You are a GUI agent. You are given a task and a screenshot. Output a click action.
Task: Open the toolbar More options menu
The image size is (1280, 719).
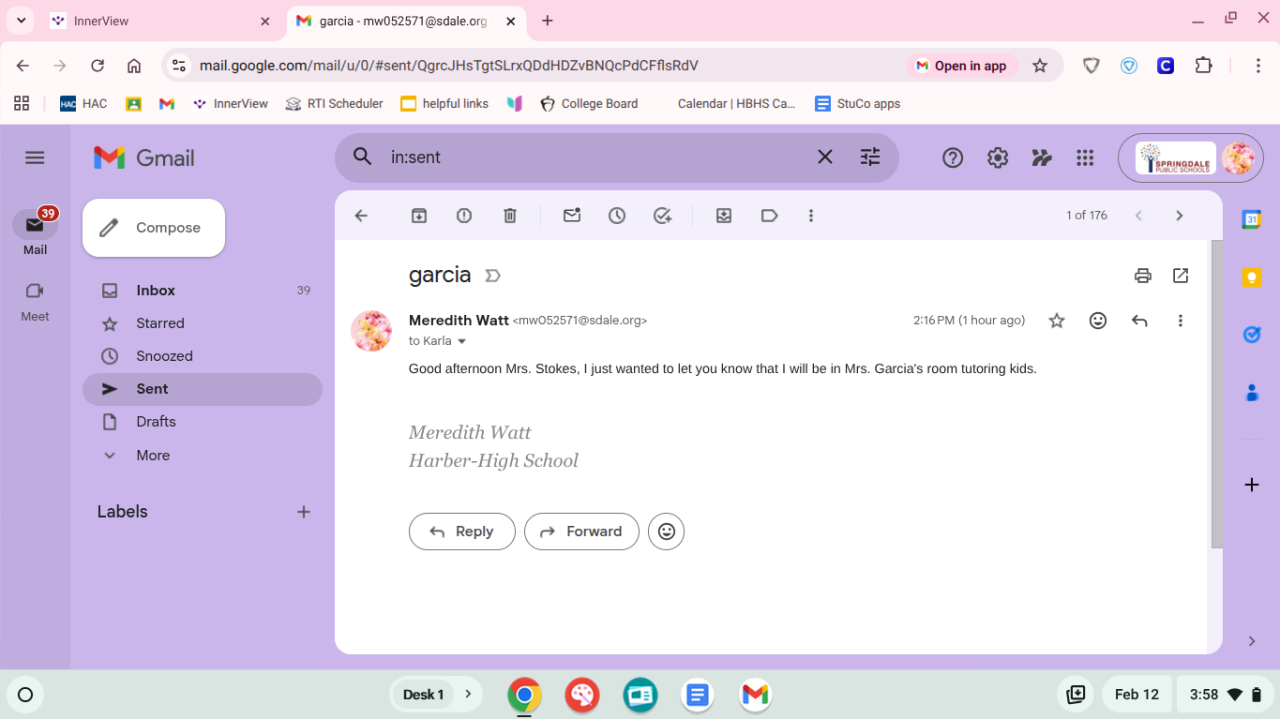811,216
